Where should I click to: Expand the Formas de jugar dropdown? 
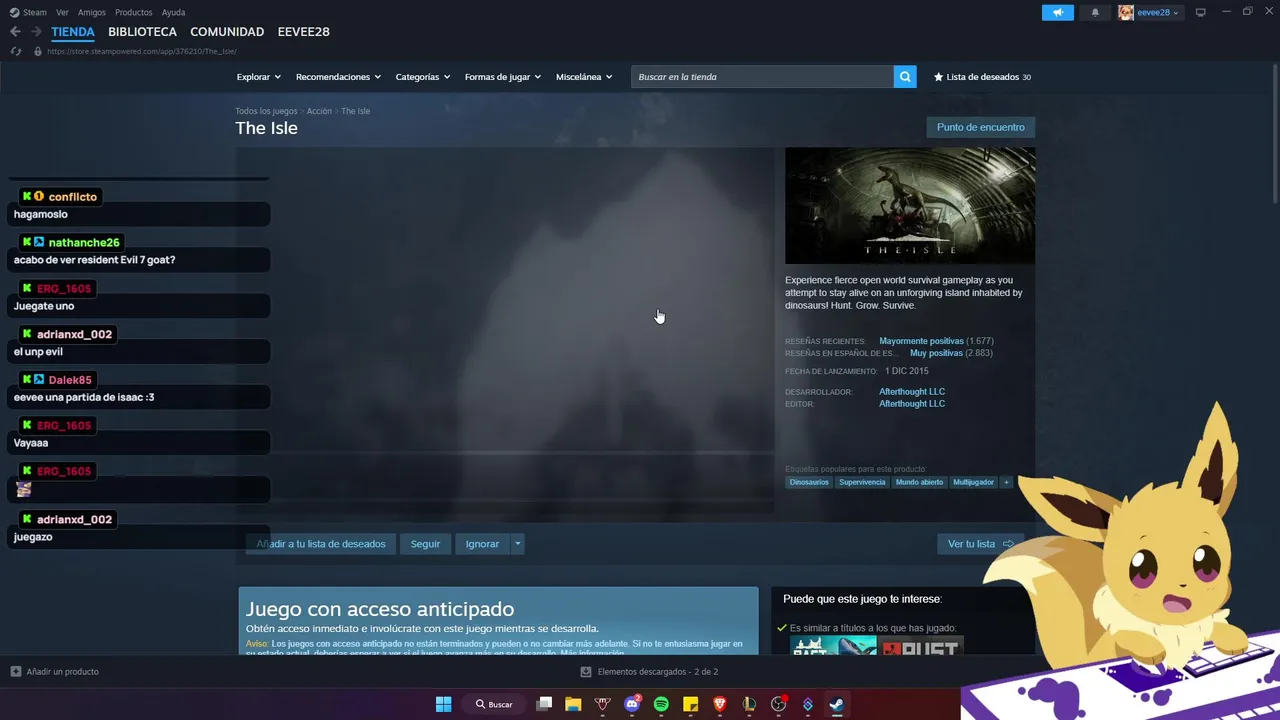pyautogui.click(x=503, y=77)
